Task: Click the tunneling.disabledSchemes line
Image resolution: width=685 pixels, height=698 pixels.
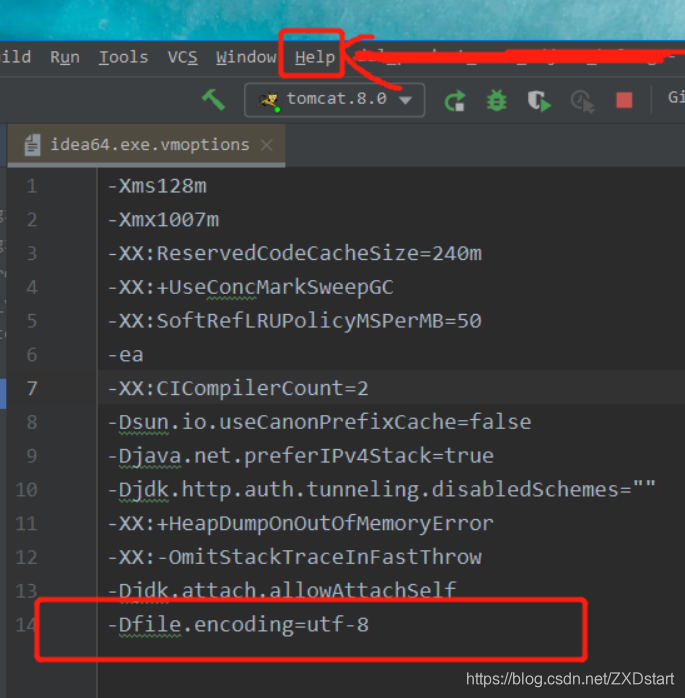Action: [x=382, y=490]
